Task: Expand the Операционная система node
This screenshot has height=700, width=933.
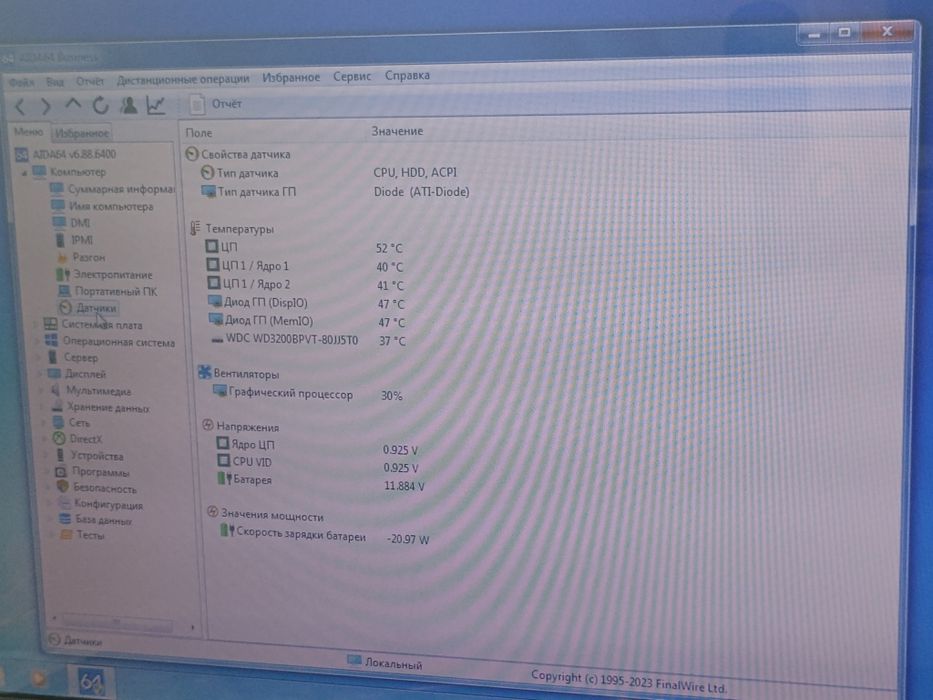Action: pos(39,342)
